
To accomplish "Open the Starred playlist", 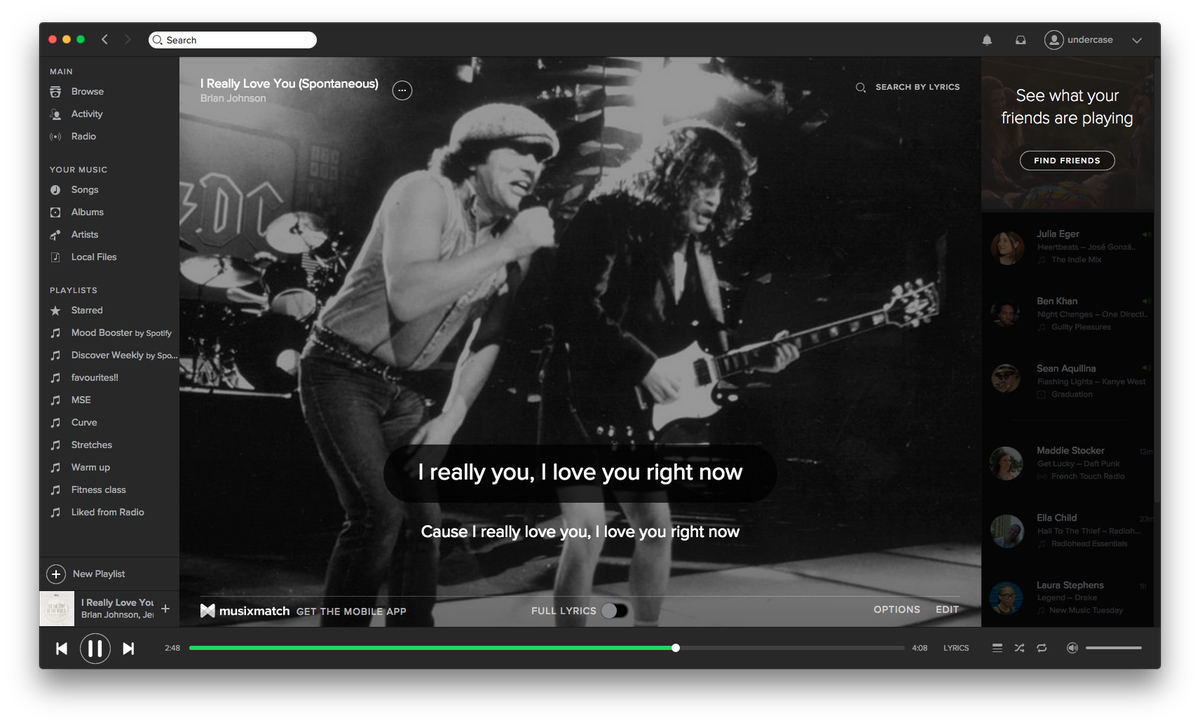I will 87,311.
